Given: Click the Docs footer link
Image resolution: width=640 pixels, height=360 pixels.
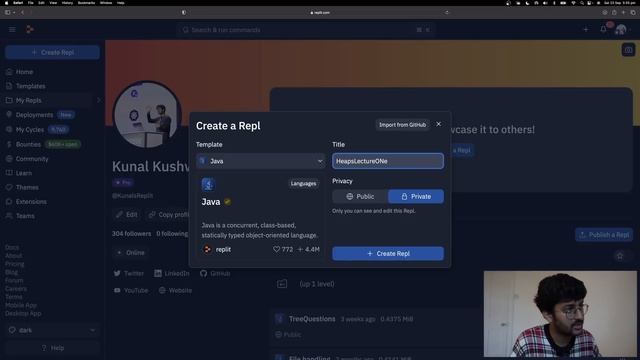Looking at the screenshot, I should tap(12, 247).
